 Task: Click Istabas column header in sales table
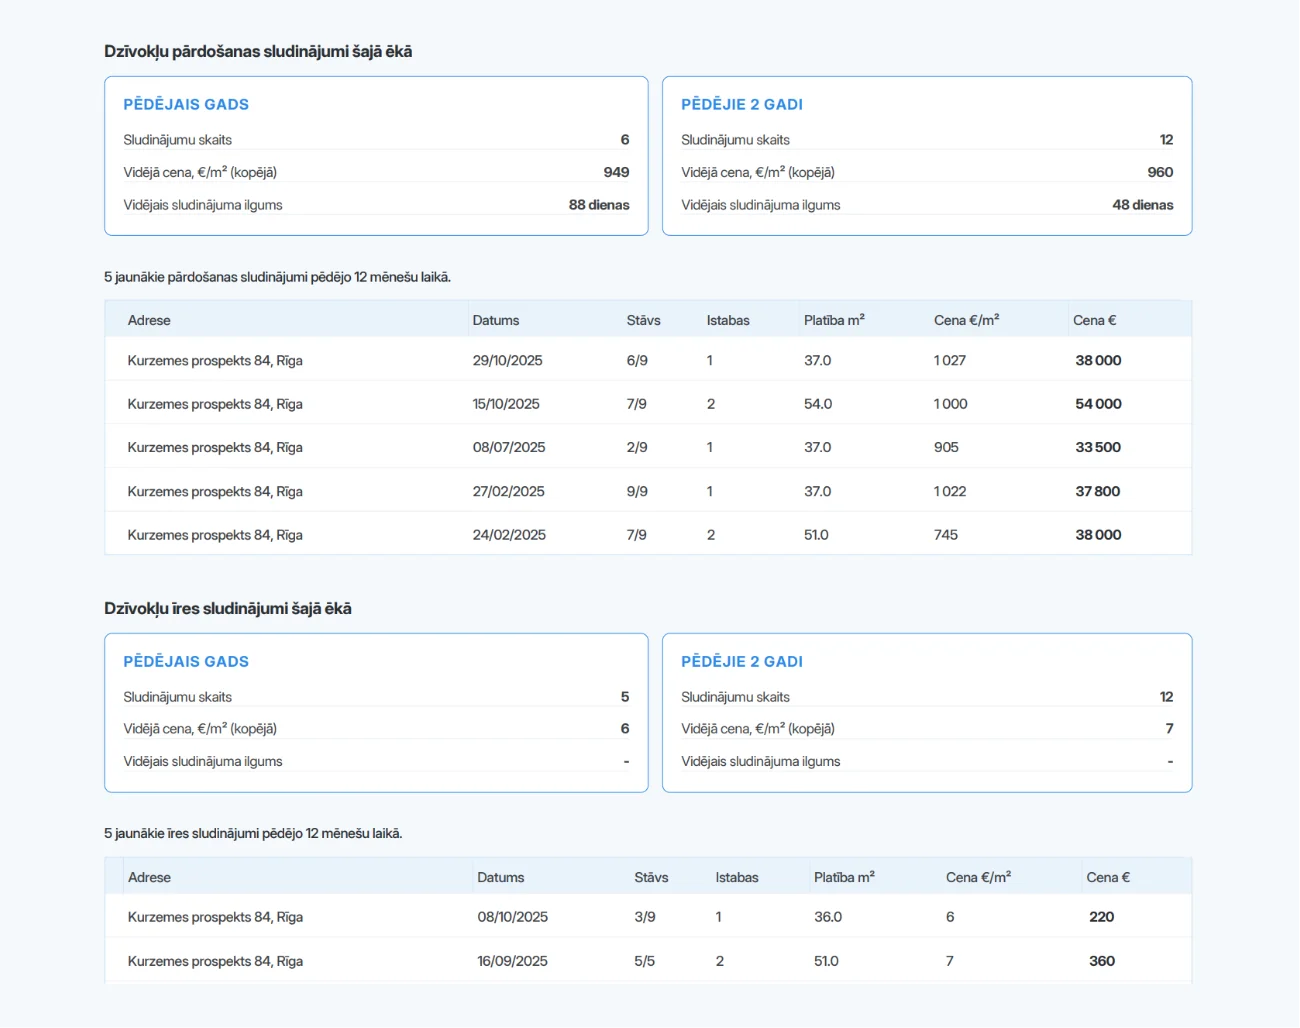pyautogui.click(x=728, y=321)
